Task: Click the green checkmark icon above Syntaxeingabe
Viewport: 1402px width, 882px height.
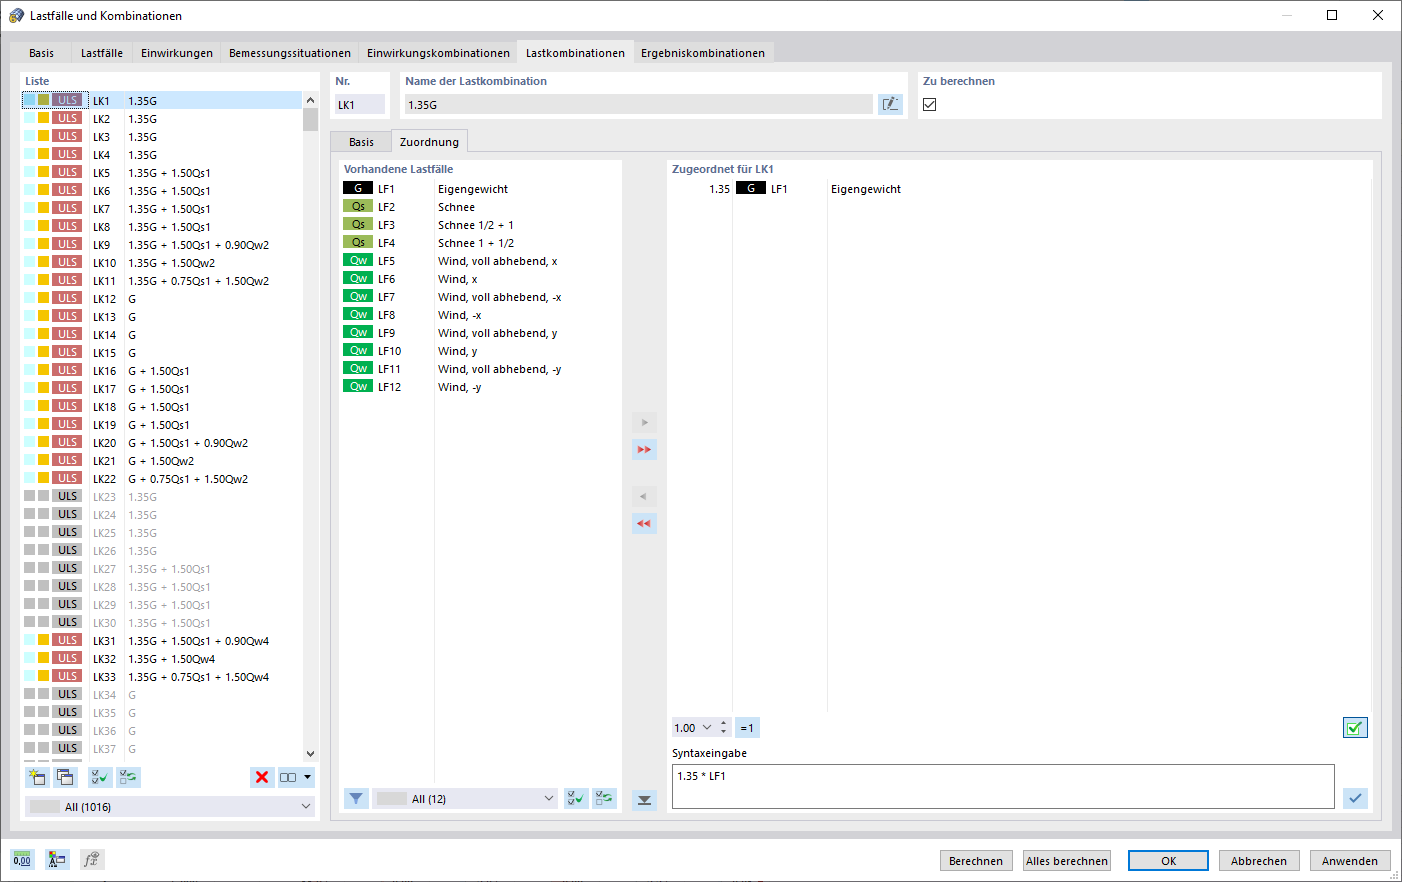Action: click(1355, 728)
